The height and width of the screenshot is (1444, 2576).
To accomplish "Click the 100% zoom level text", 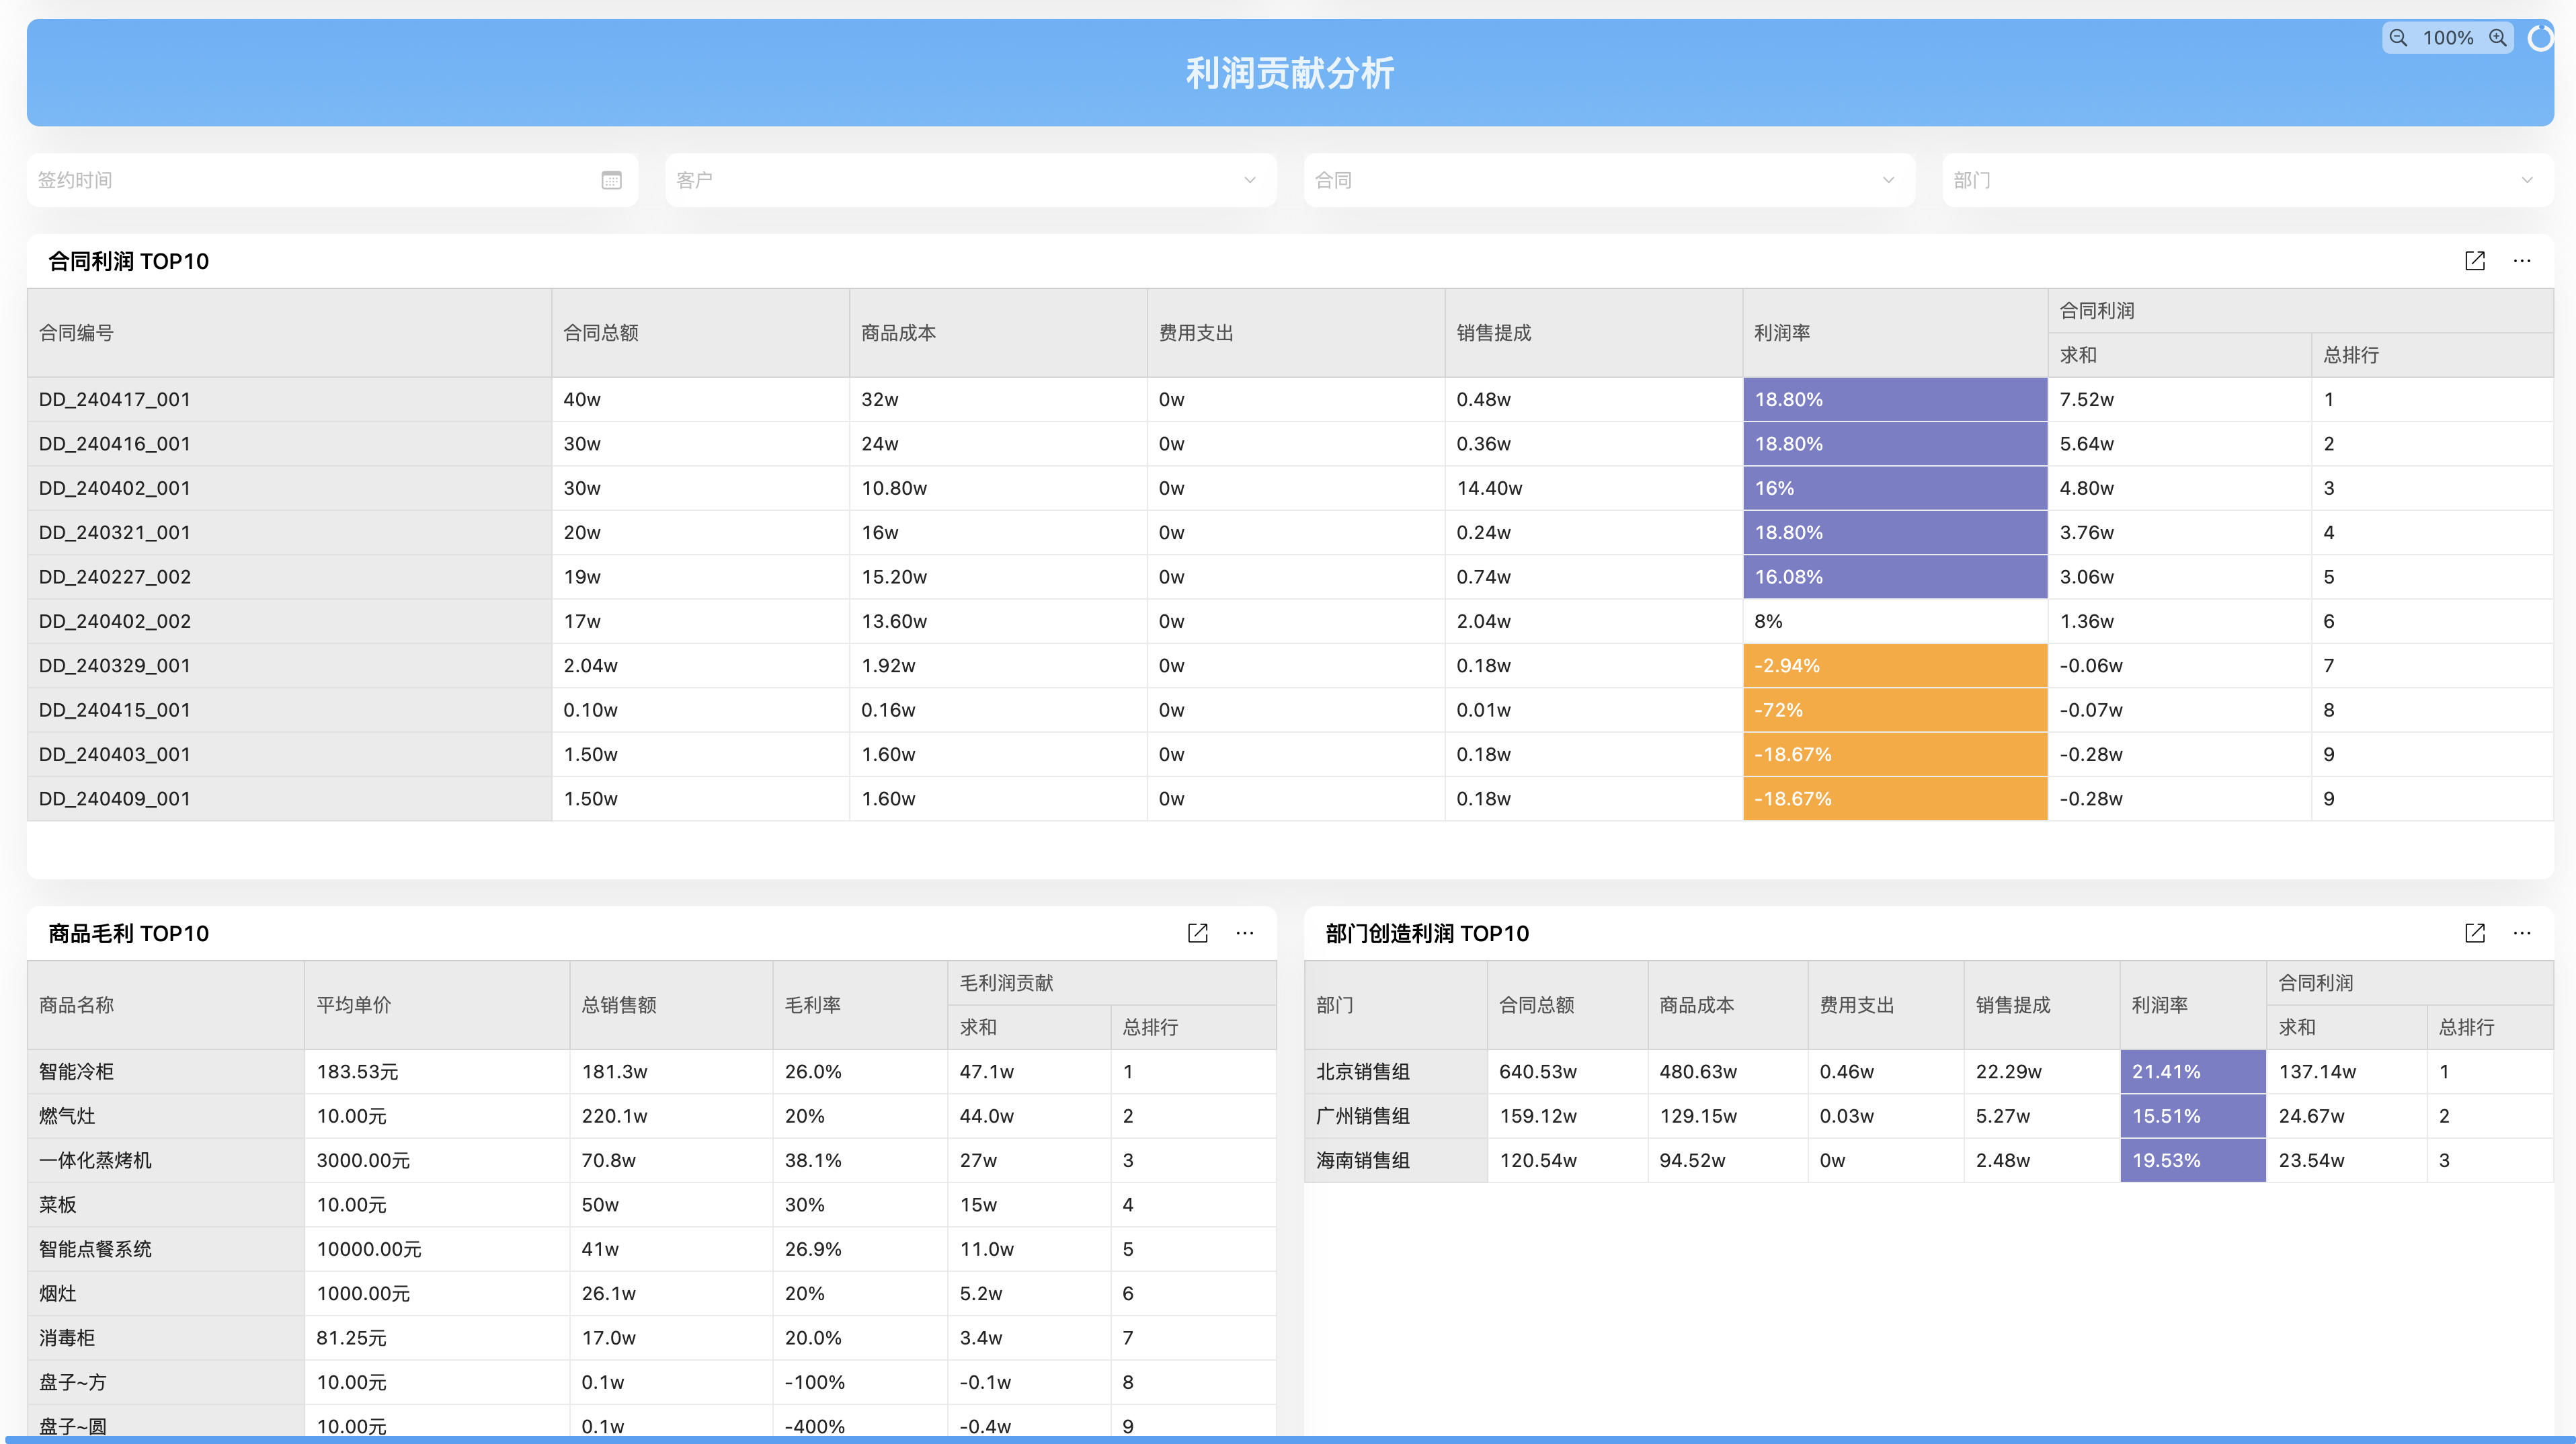I will [x=2448, y=38].
